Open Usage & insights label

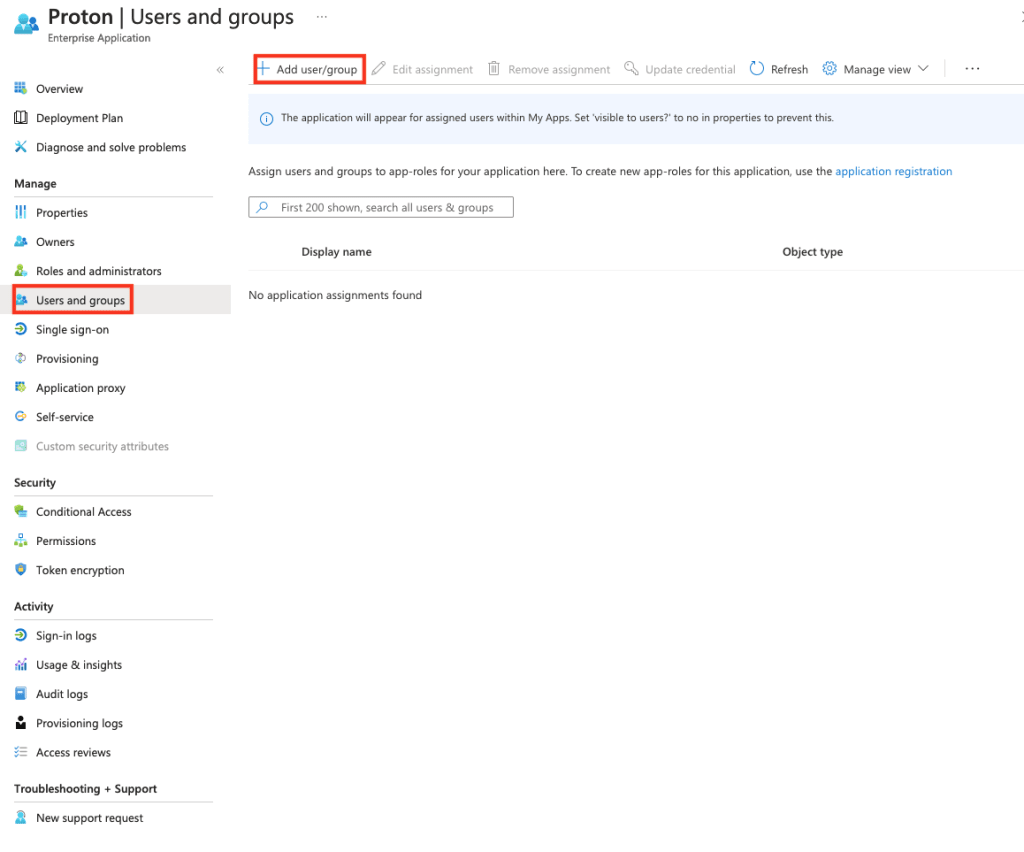point(79,665)
